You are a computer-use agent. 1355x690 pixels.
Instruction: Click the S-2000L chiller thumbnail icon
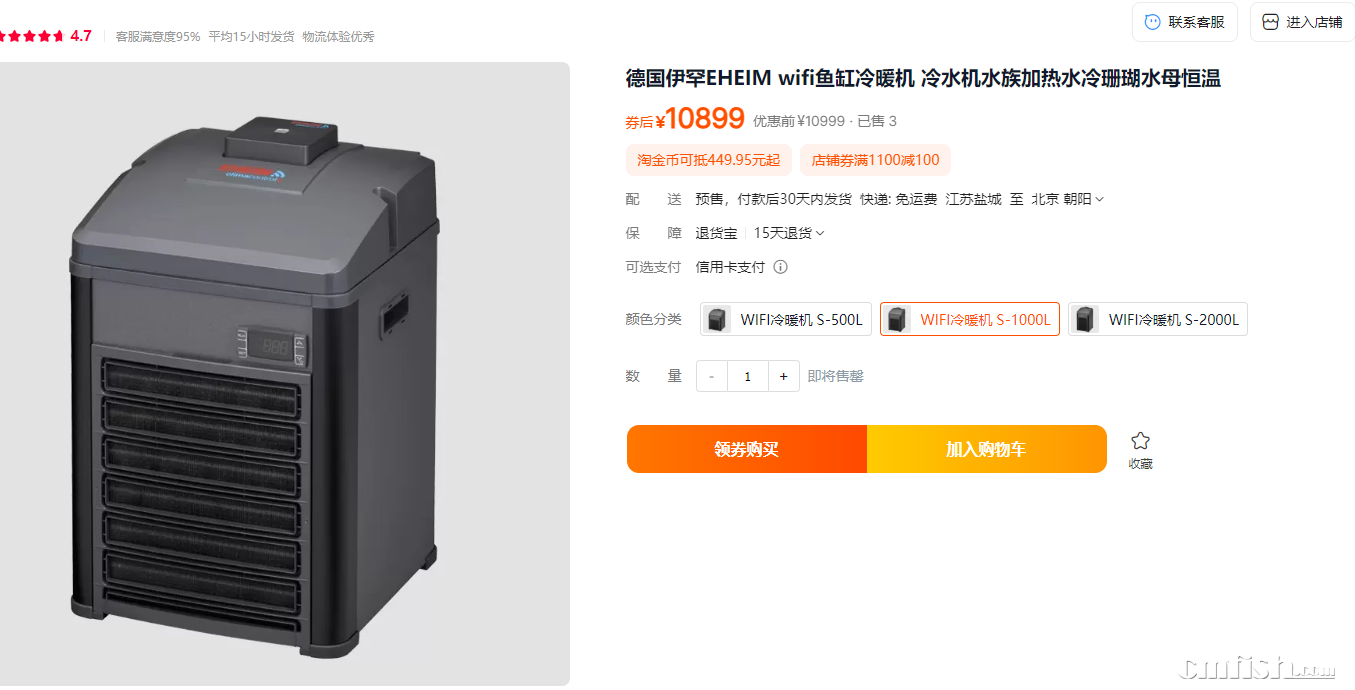[x=1086, y=320]
